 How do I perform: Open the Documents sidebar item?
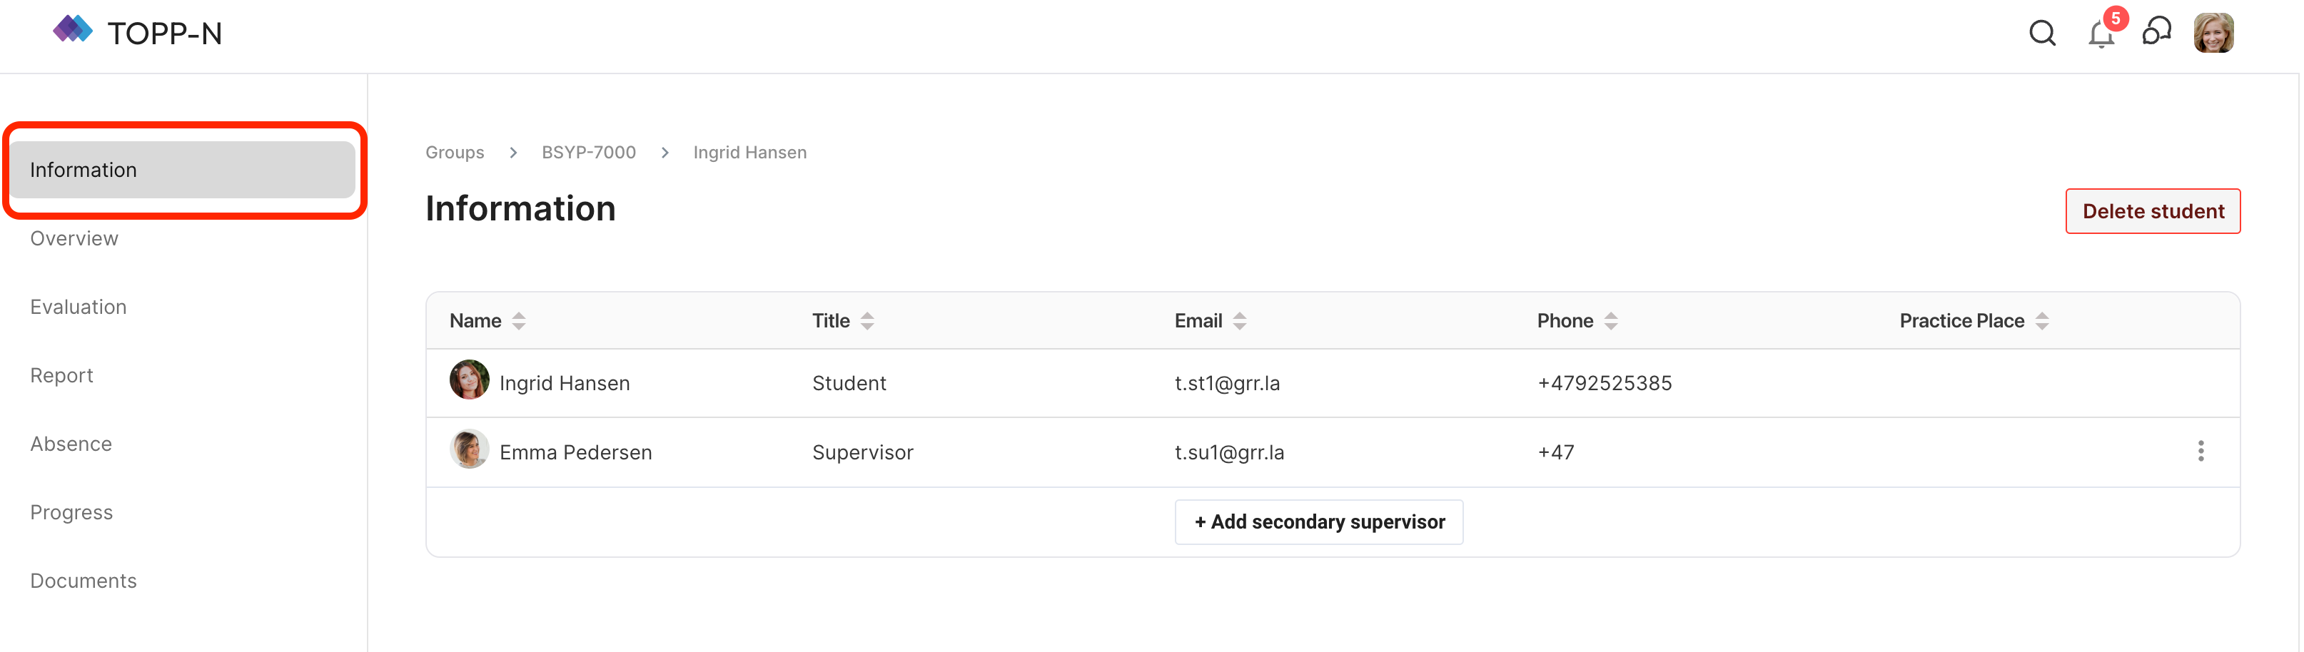[x=83, y=581]
